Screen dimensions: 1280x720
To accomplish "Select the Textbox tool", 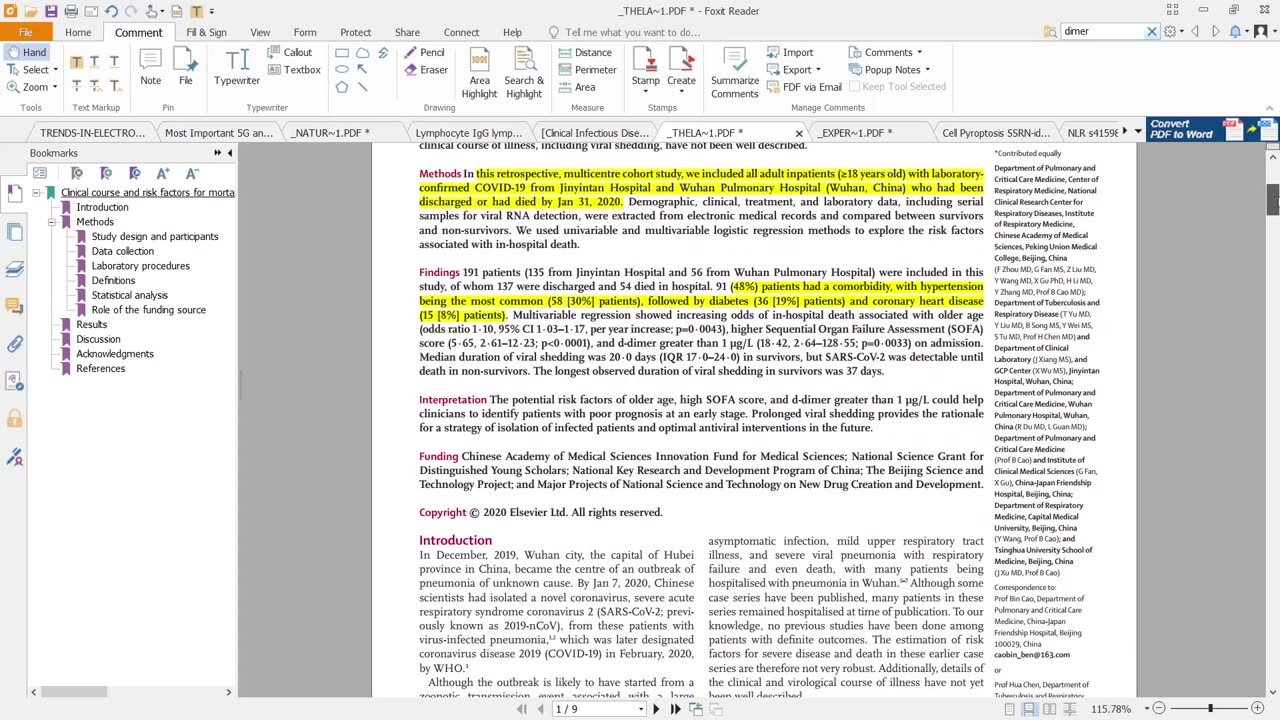I will [294, 70].
